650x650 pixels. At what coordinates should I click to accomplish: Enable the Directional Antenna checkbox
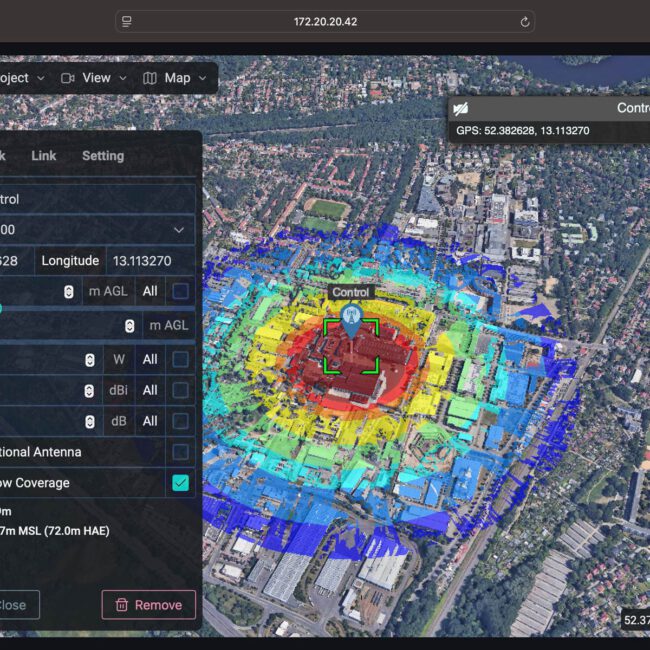pyautogui.click(x=180, y=452)
